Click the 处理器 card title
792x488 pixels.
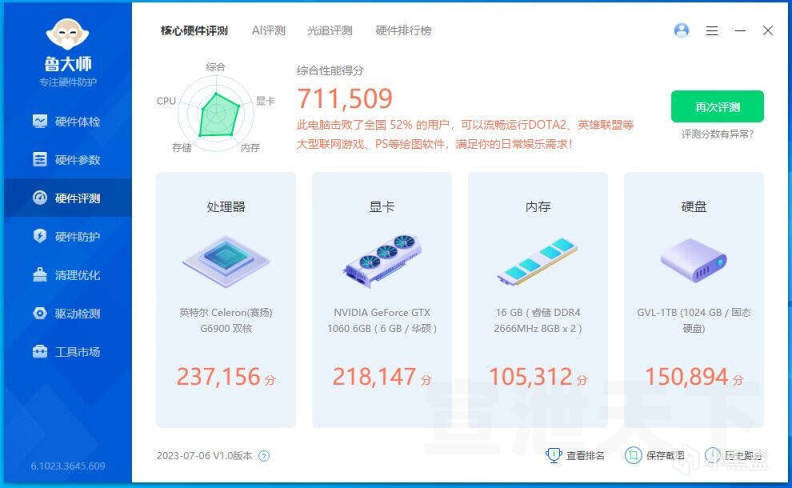click(226, 207)
